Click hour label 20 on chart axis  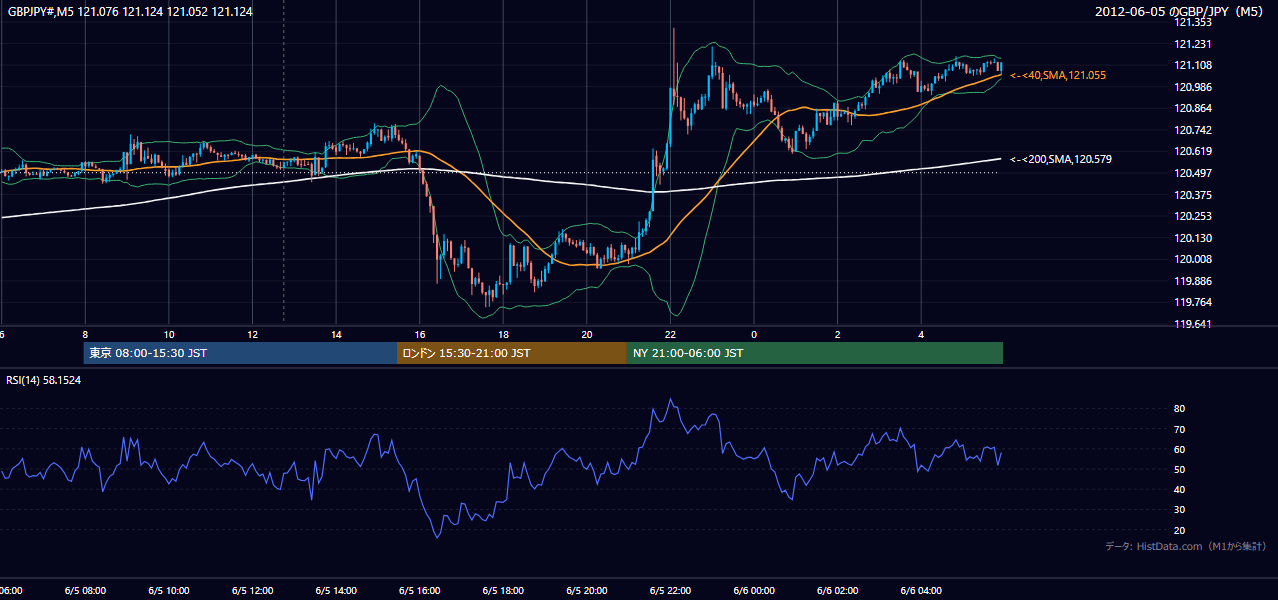587,335
